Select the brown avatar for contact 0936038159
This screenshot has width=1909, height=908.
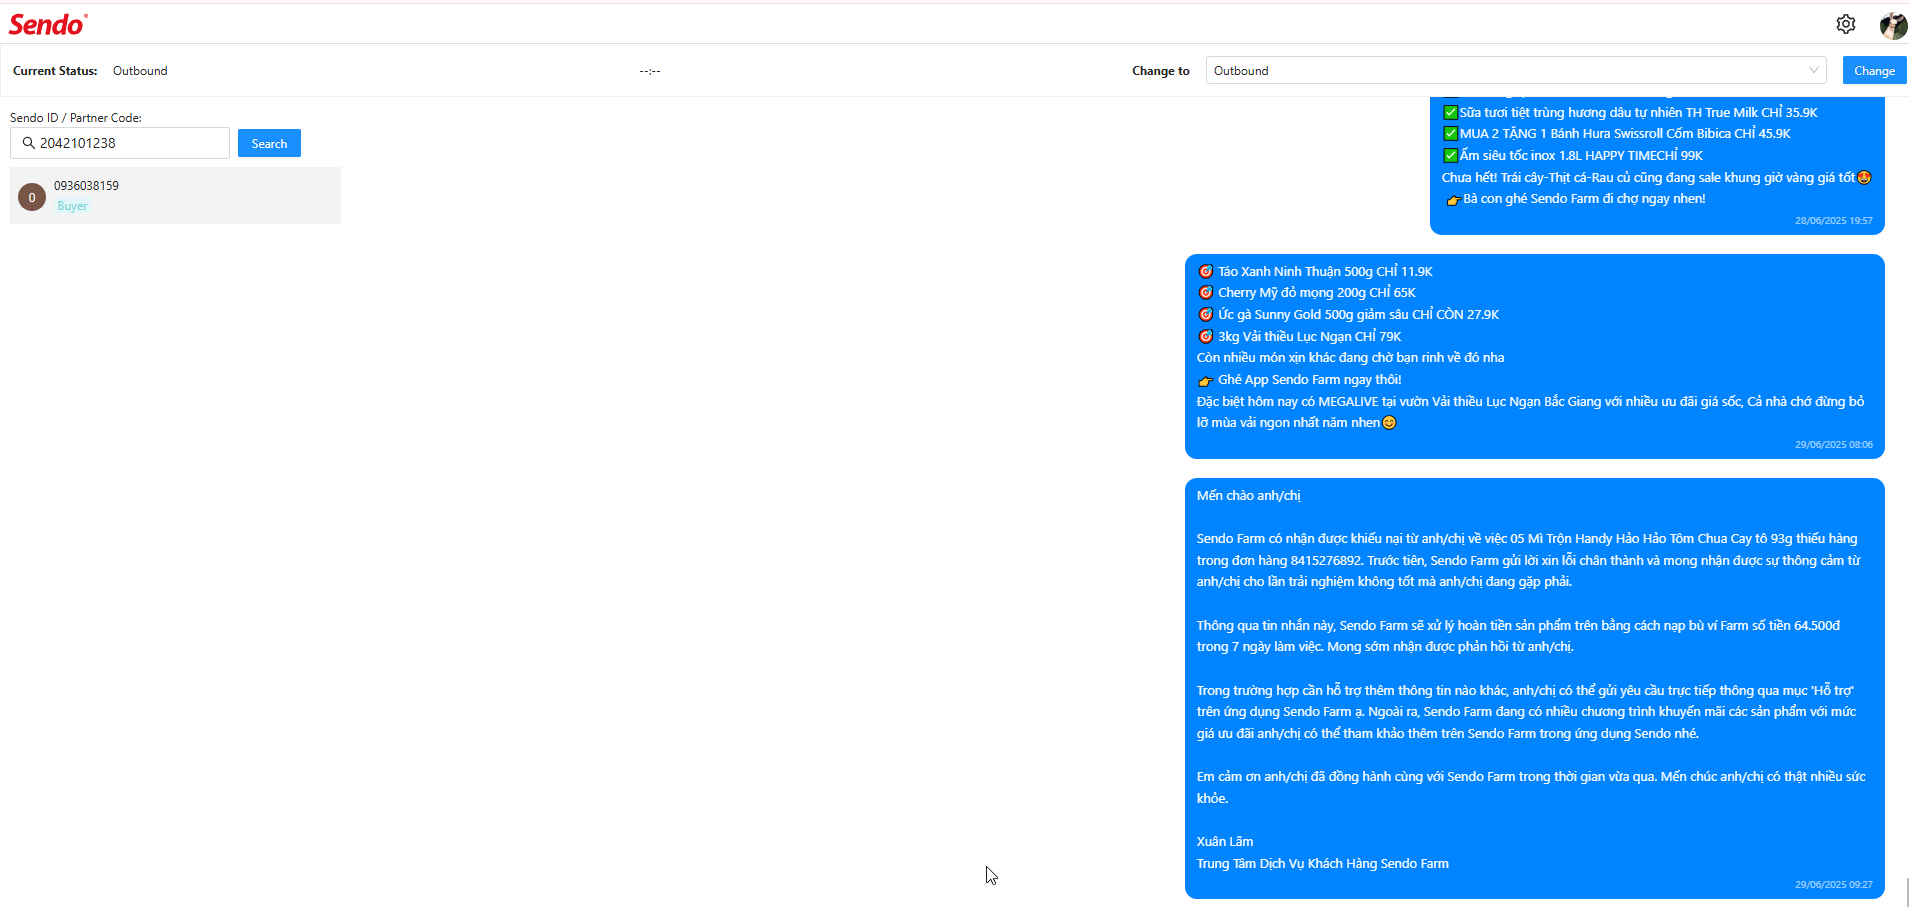[x=32, y=197]
